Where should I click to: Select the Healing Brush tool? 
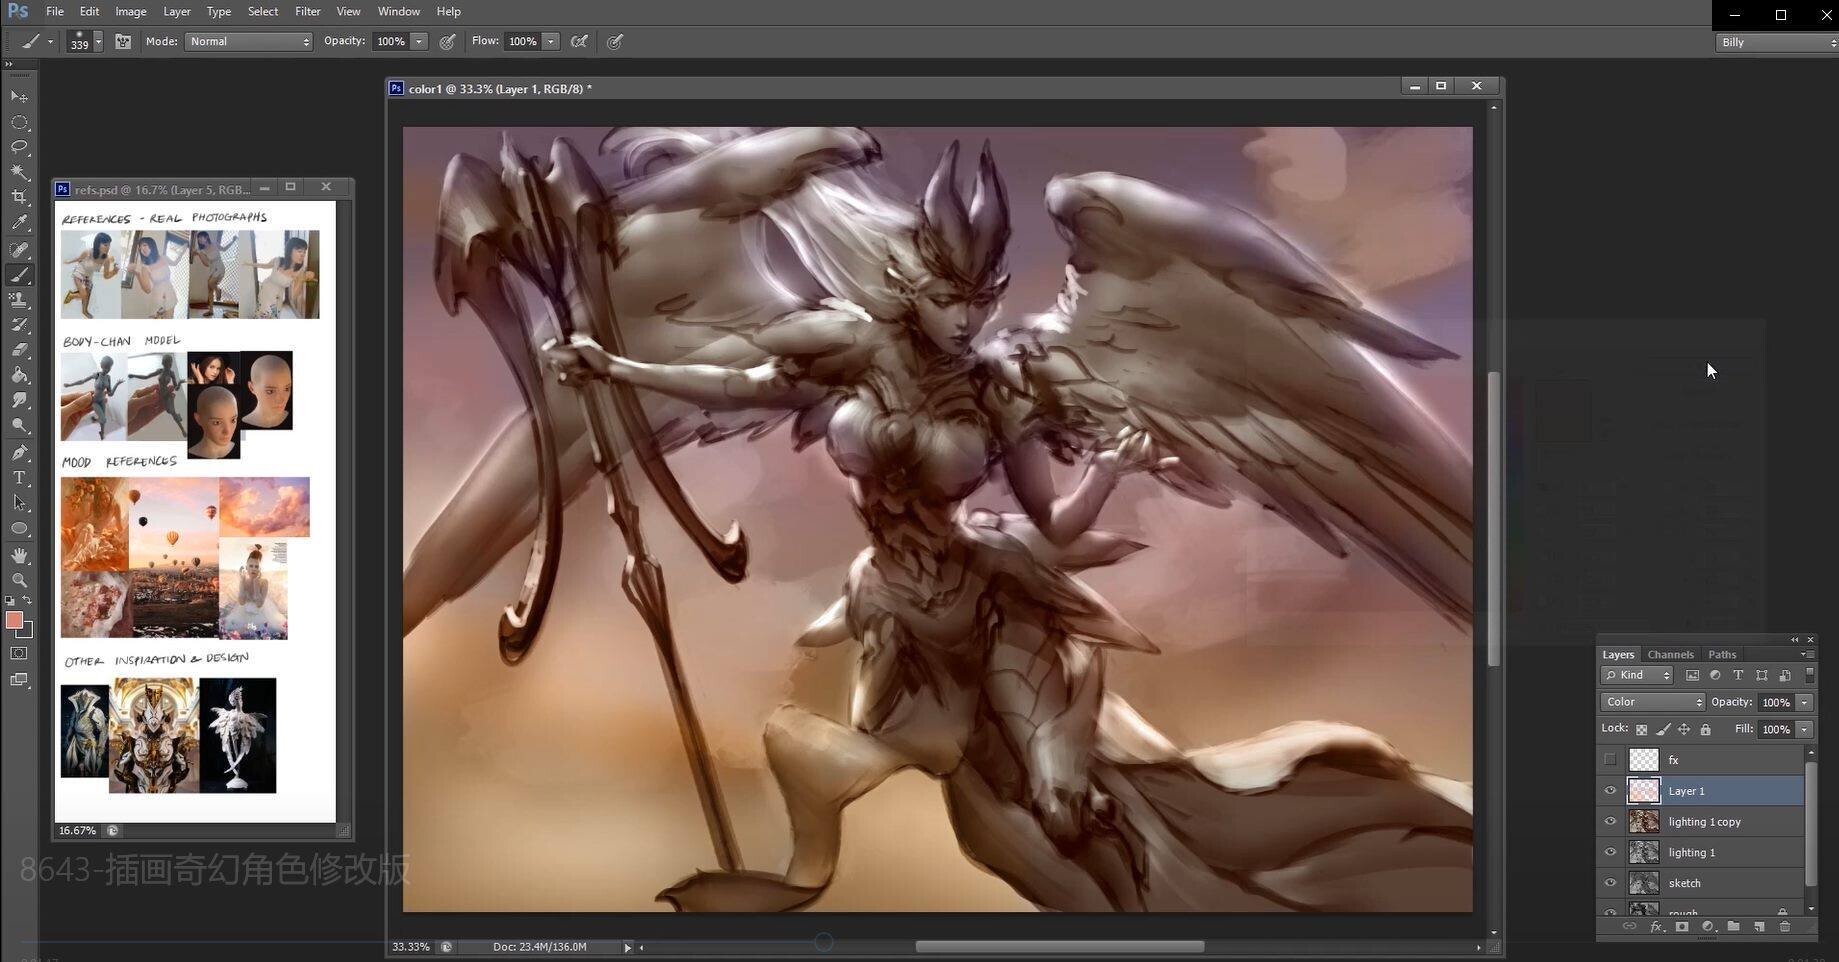click(x=19, y=250)
